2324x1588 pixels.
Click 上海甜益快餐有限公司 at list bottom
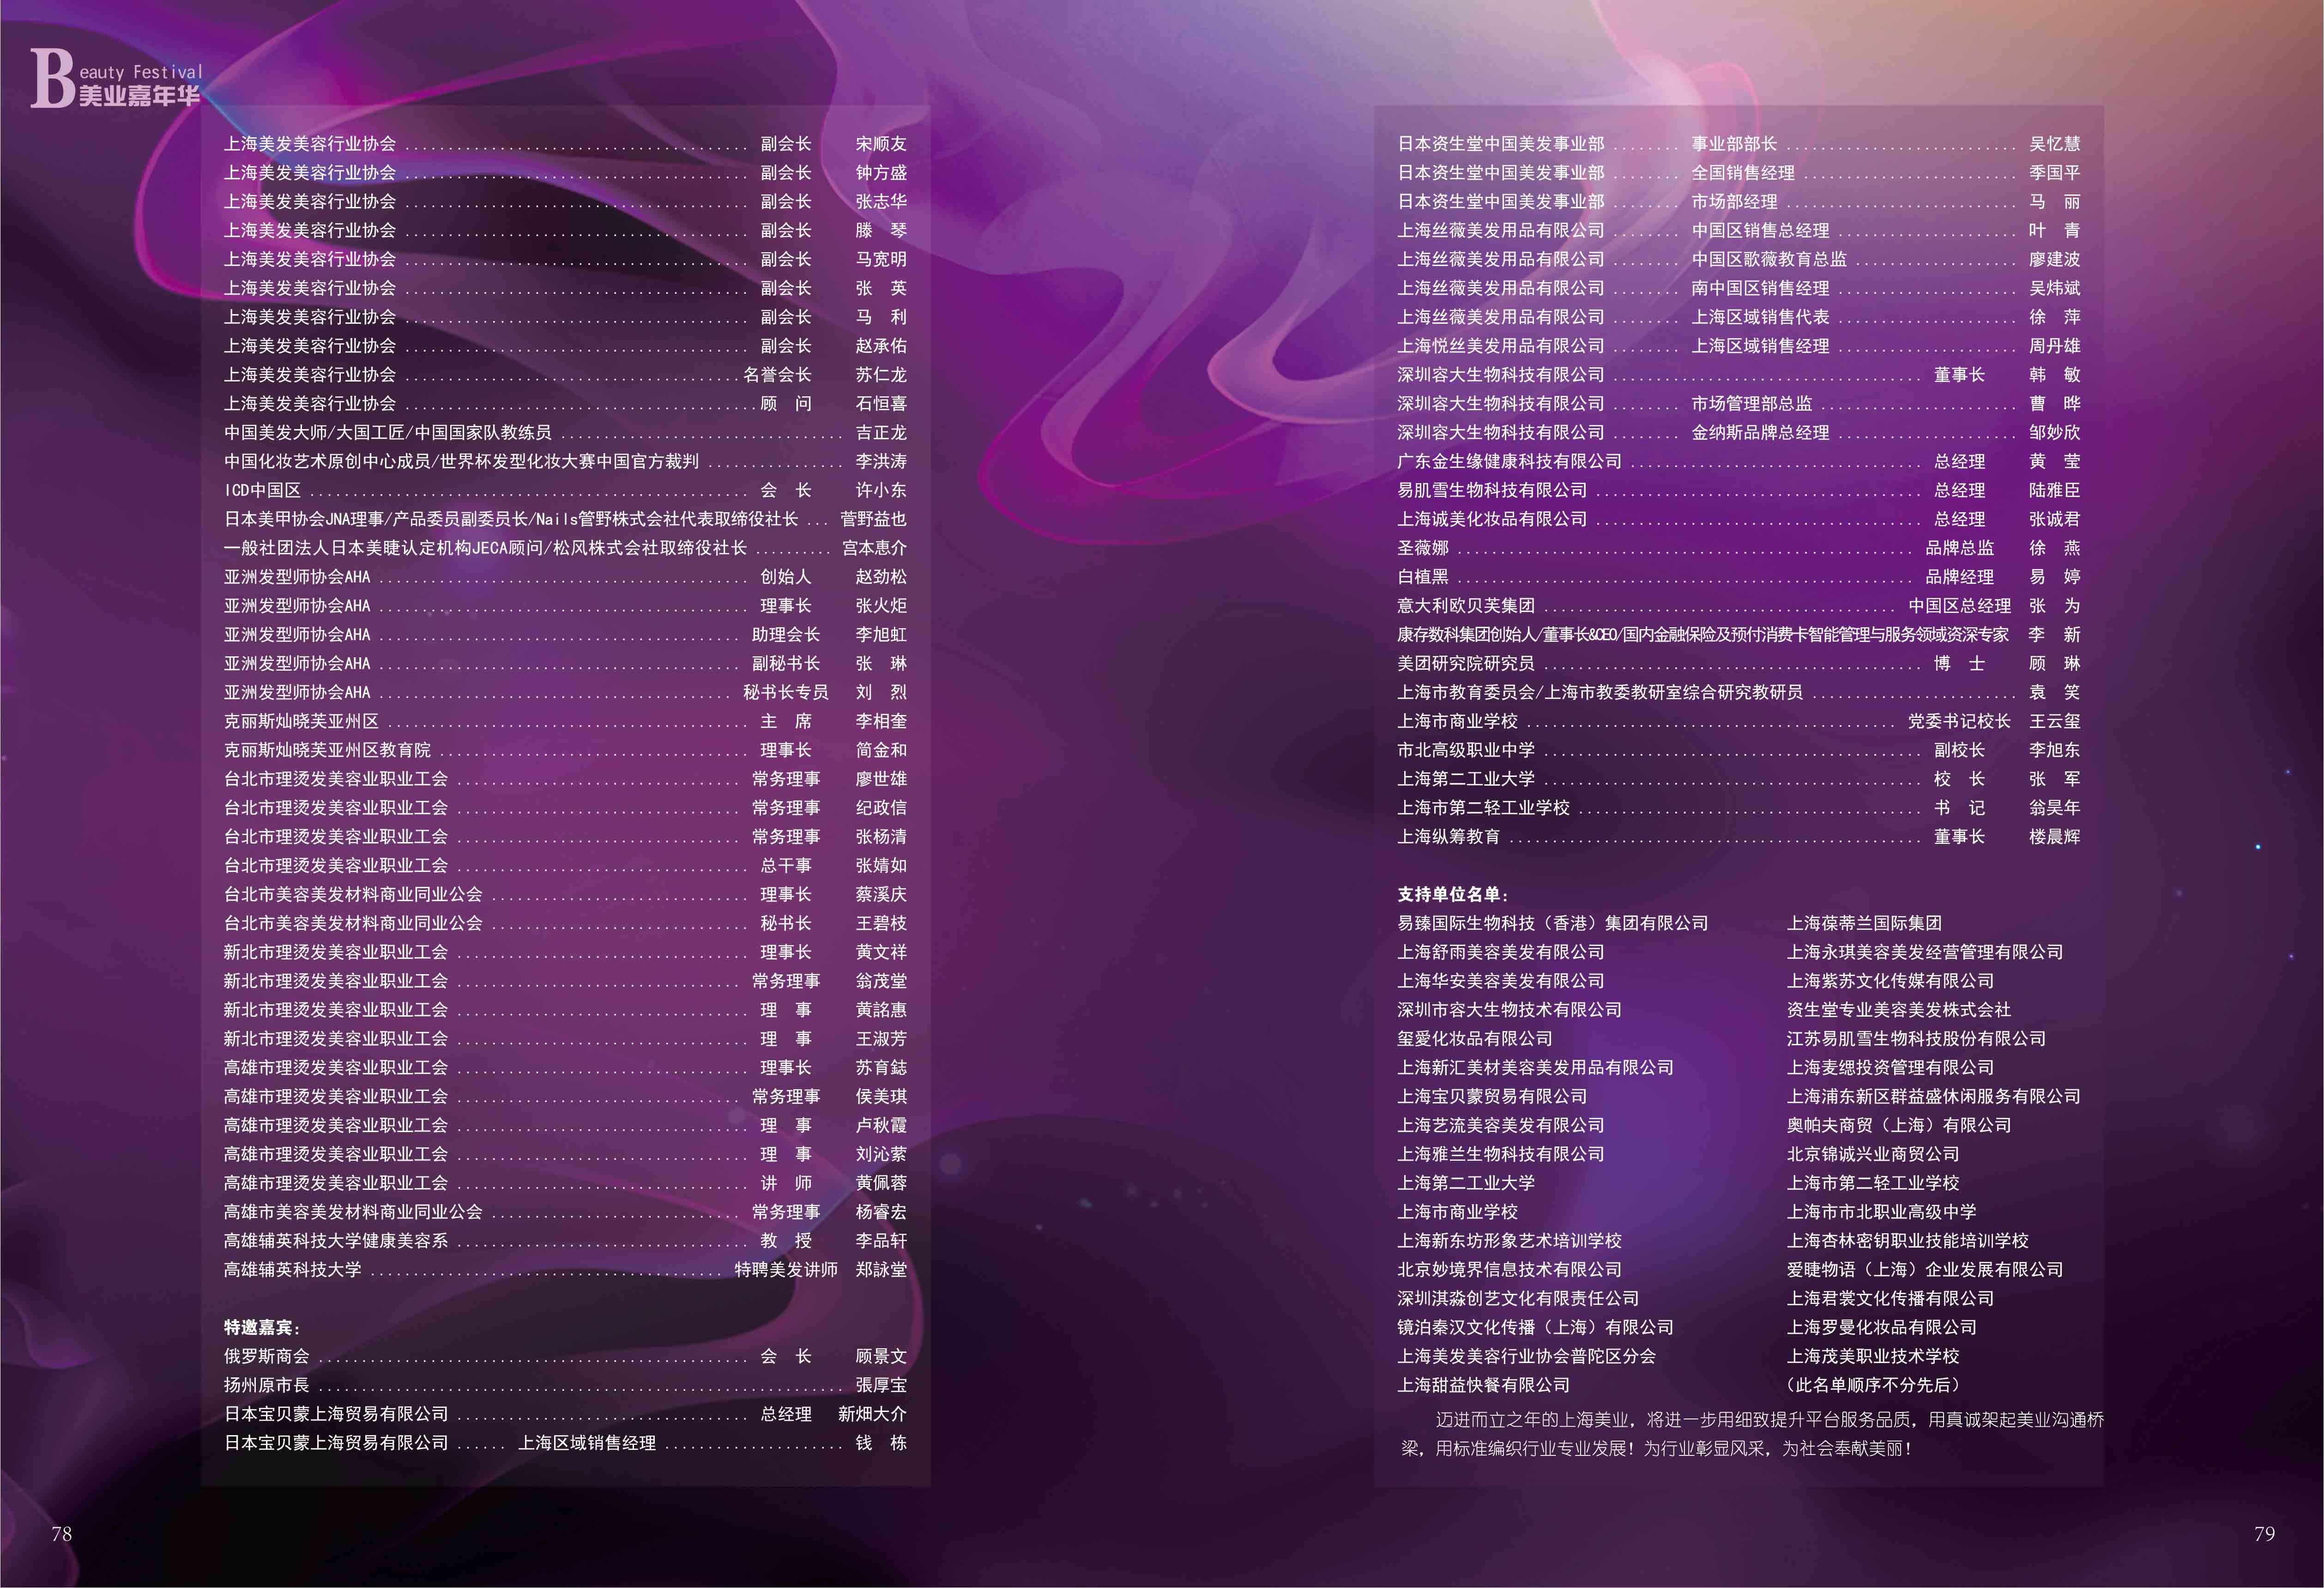point(1483,1385)
